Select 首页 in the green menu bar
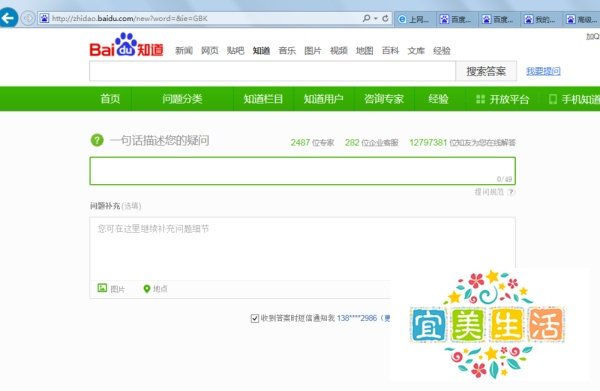This screenshot has height=391, width=600. point(110,99)
